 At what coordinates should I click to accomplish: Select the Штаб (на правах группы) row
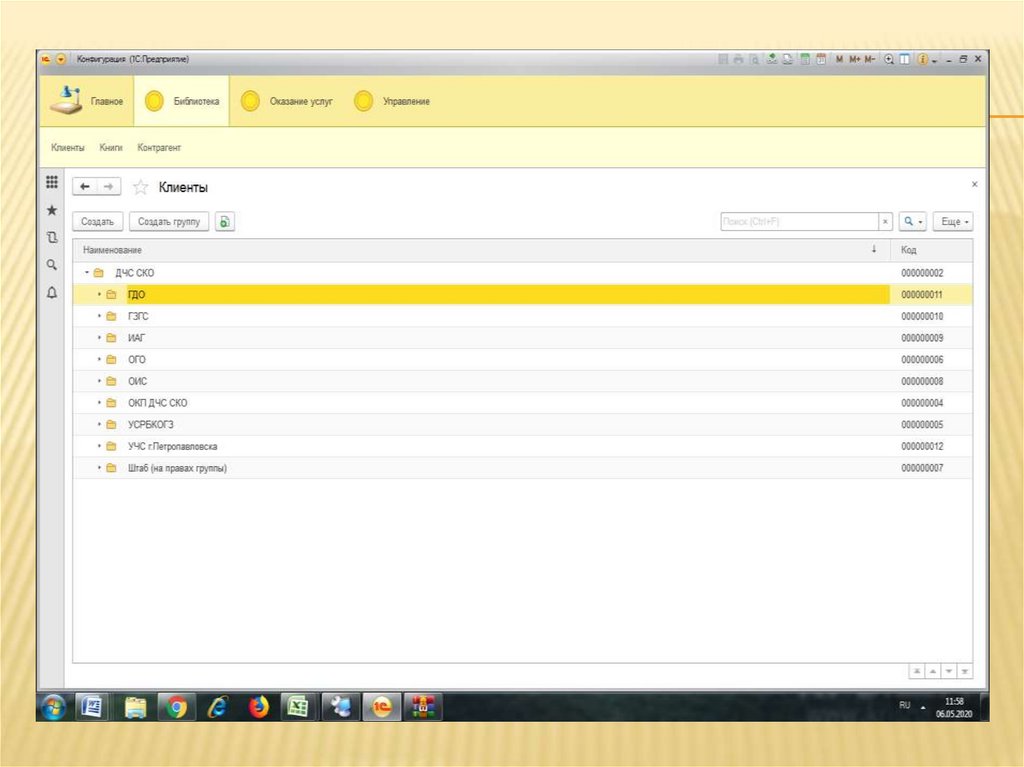522,468
